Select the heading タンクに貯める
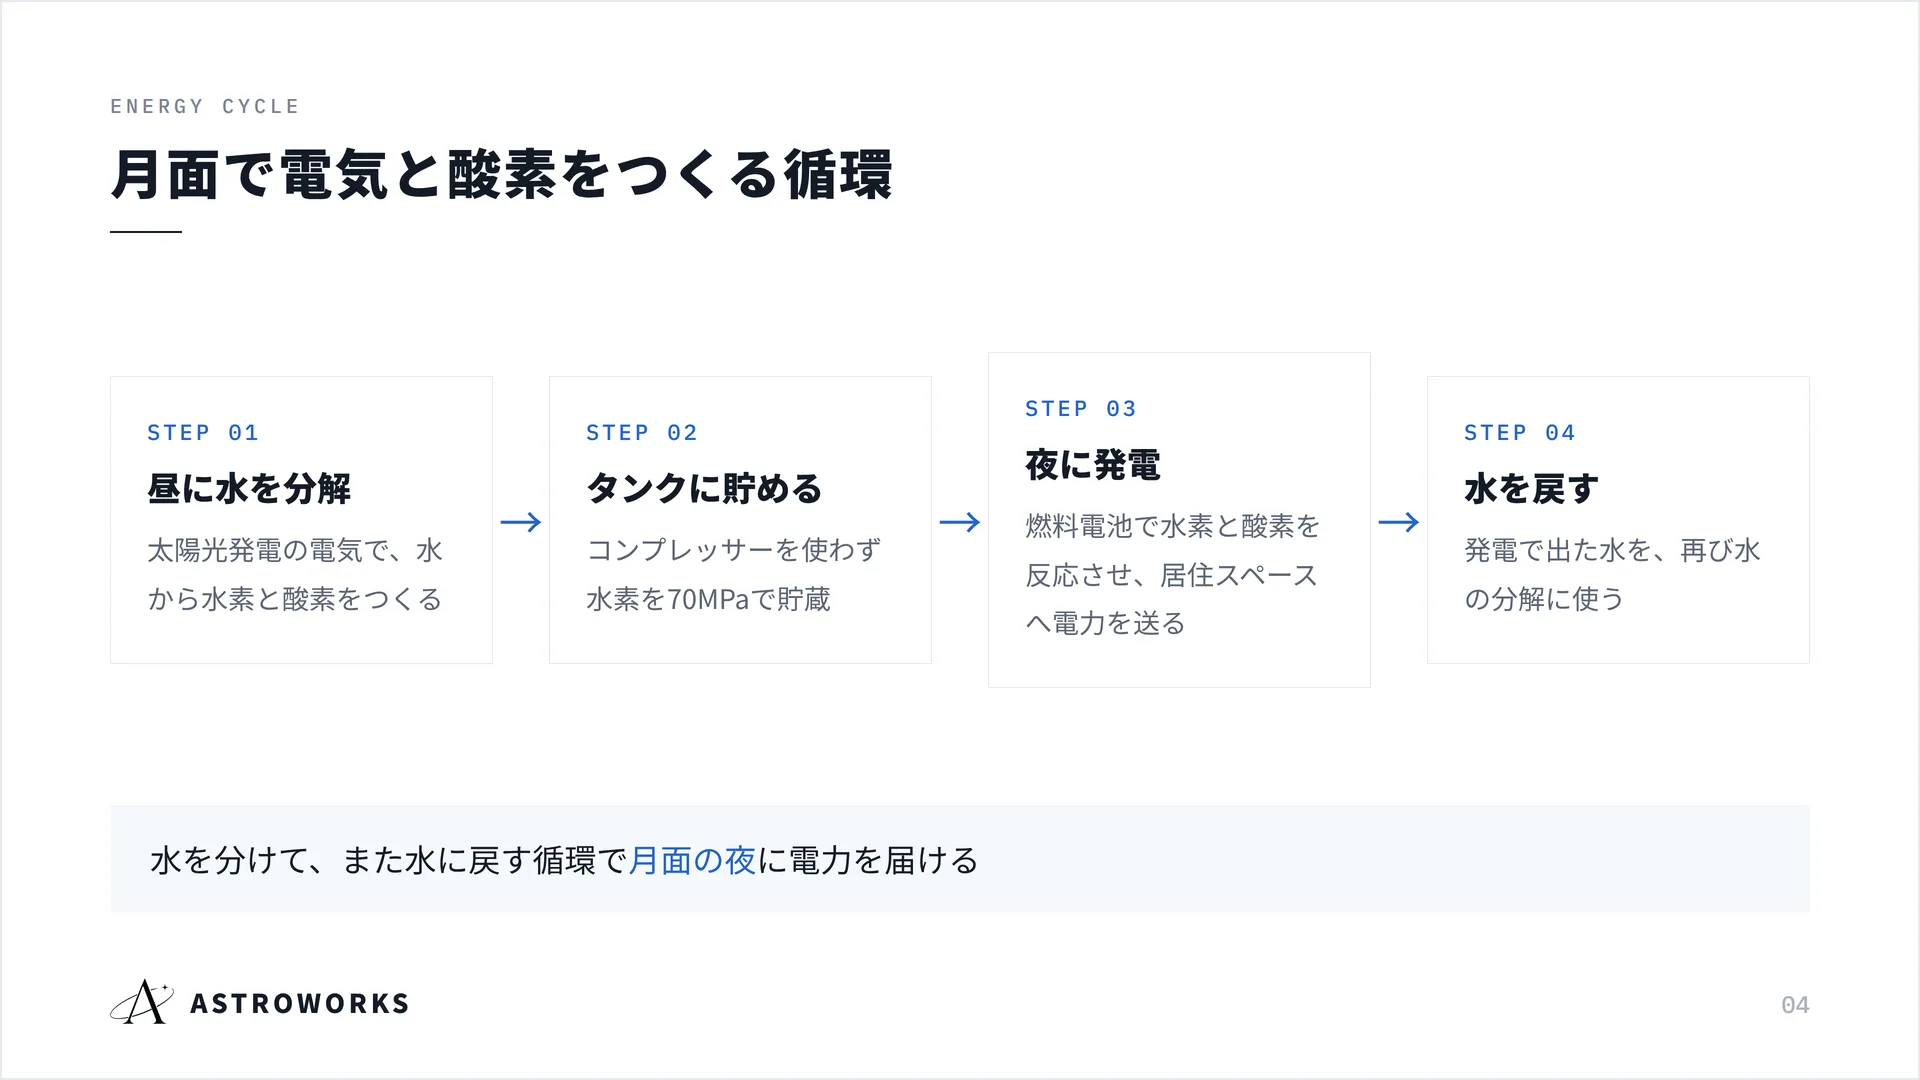Screen dimensions: 1920x1080 pyautogui.click(x=704, y=489)
